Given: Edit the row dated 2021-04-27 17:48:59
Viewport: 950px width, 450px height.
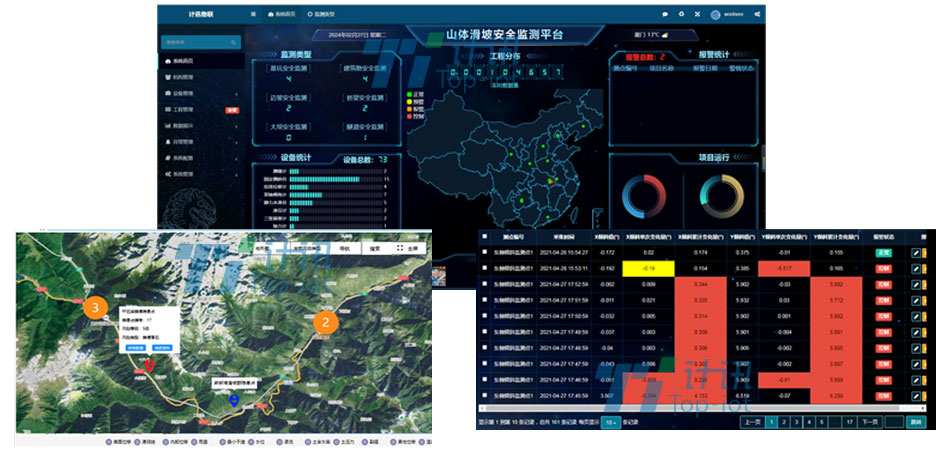Looking at the screenshot, I should [916, 348].
